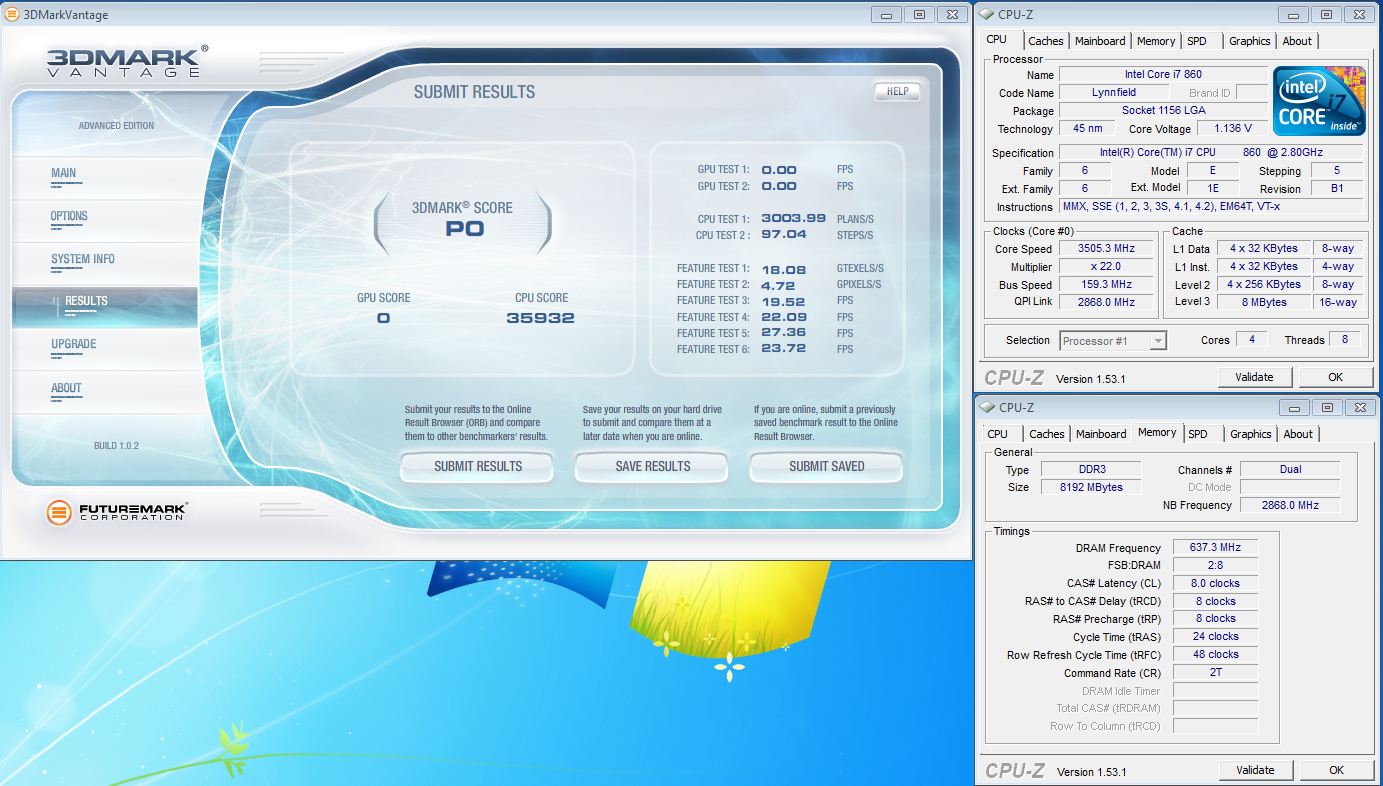Click the Bus Speed value 159.3 MHz
1383x786 pixels.
pyautogui.click(x=1107, y=285)
